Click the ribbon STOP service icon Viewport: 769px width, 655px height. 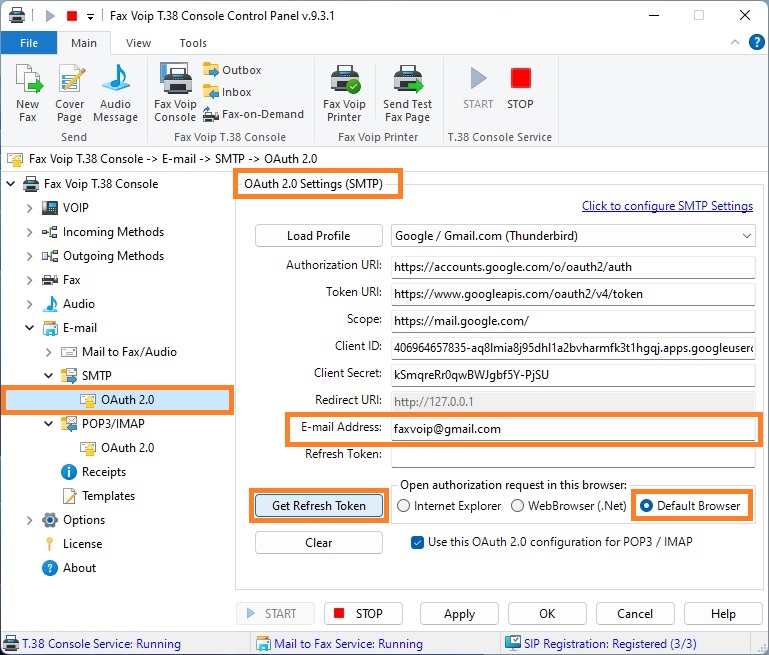click(x=520, y=88)
